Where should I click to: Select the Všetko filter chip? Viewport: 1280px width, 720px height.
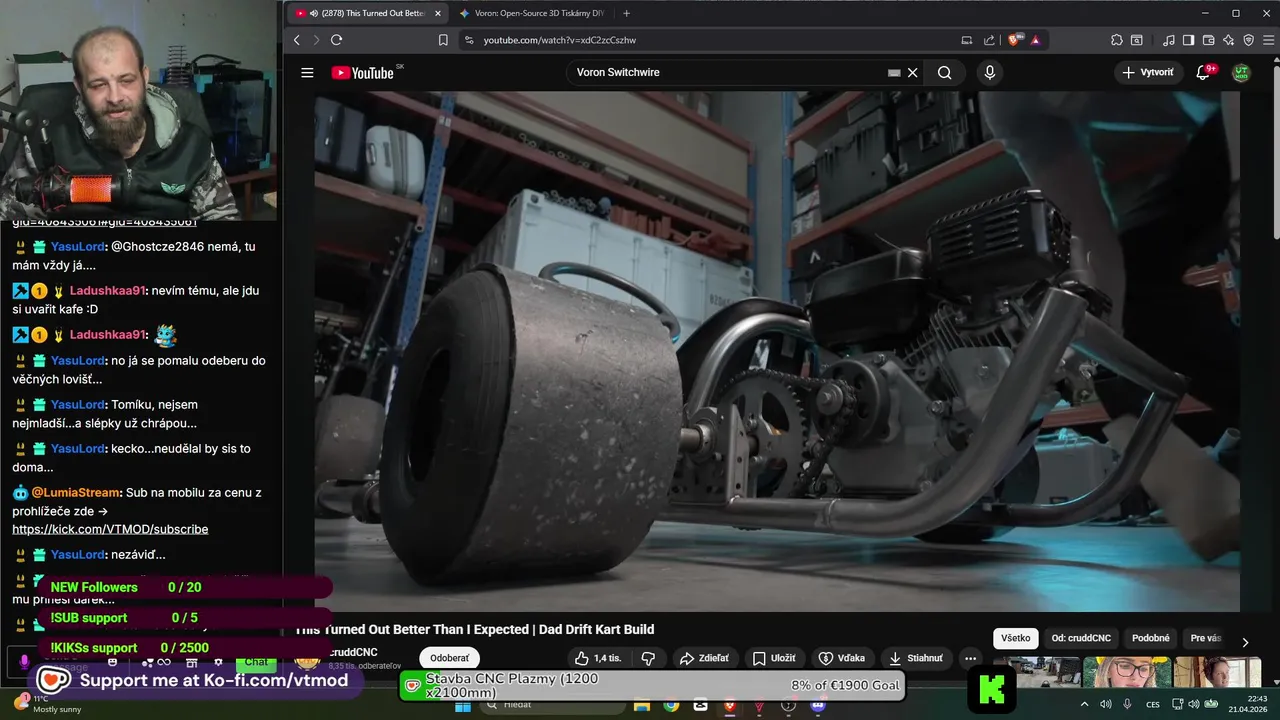pos(1015,638)
